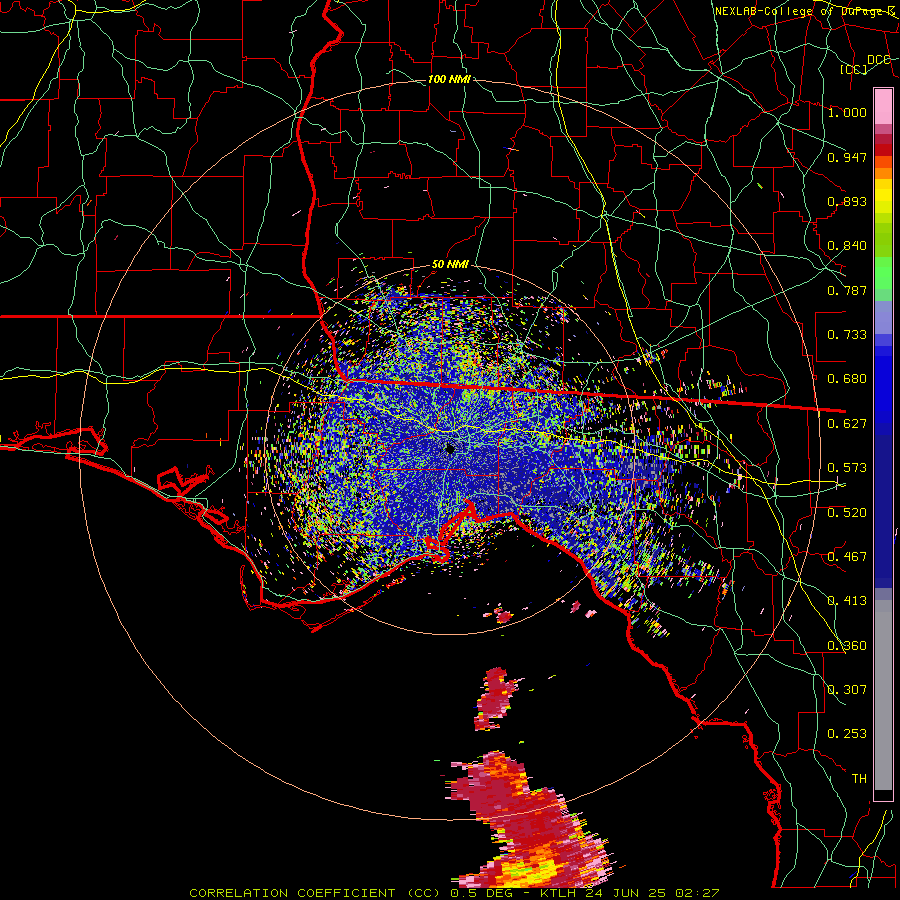Pick the light pink swatch atop the color bar
The height and width of the screenshot is (900, 900).
883,106
